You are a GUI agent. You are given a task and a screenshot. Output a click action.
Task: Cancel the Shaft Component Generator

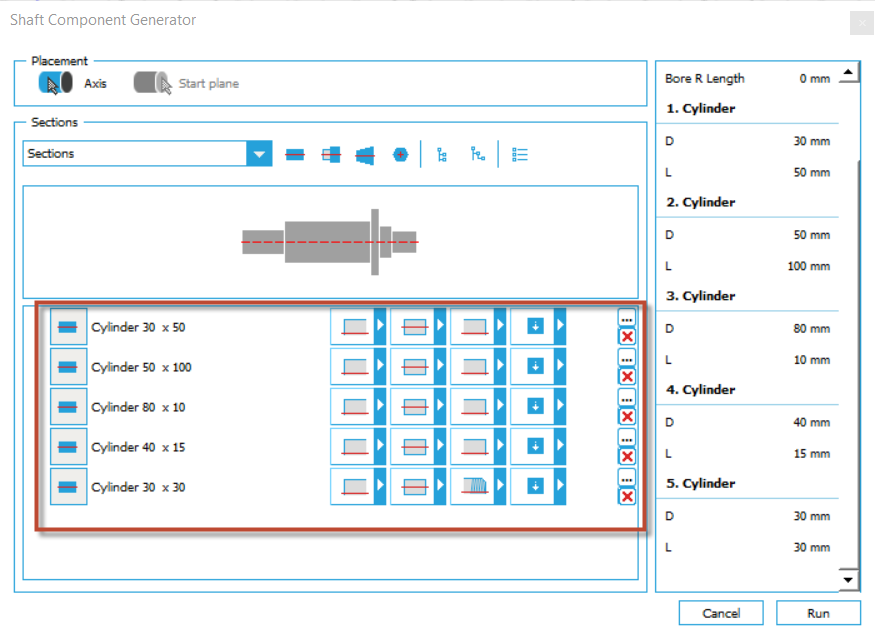(720, 612)
